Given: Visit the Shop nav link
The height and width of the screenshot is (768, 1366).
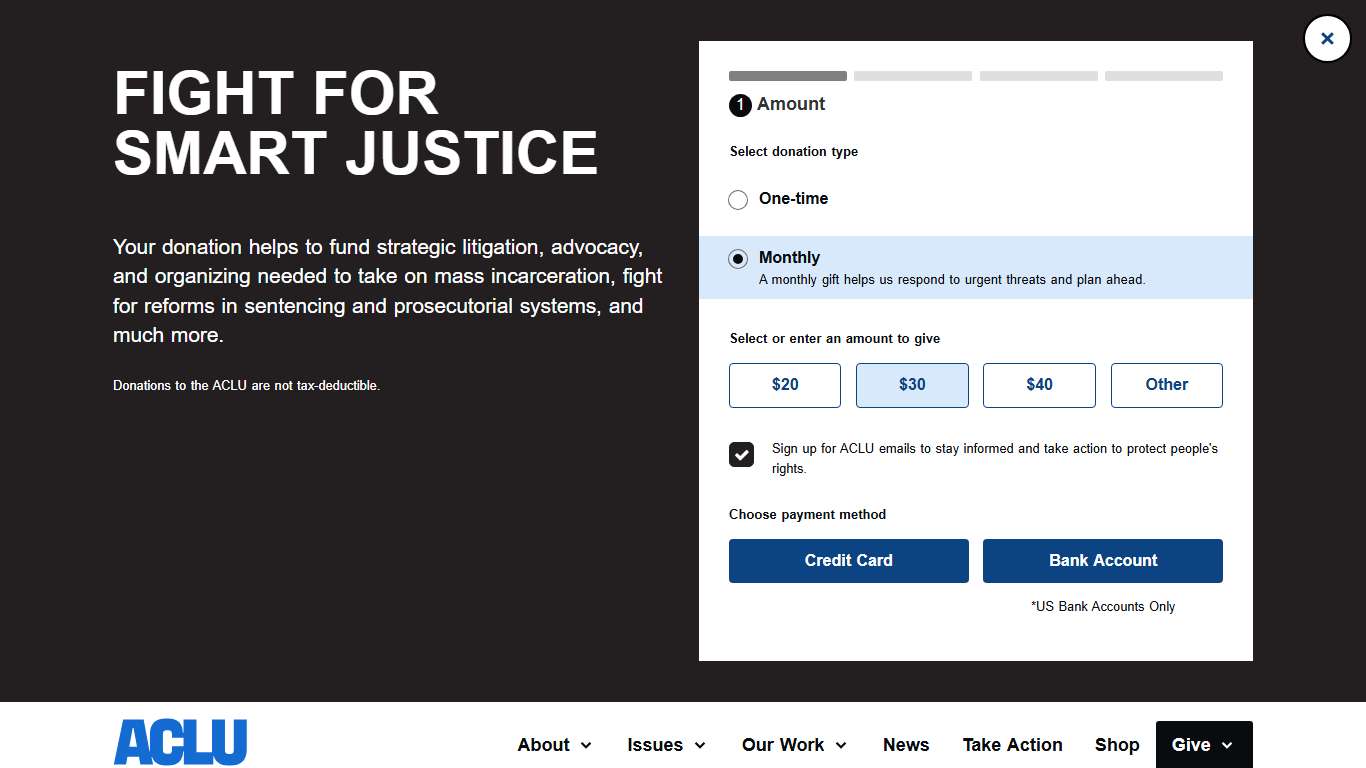Looking at the screenshot, I should [1117, 745].
